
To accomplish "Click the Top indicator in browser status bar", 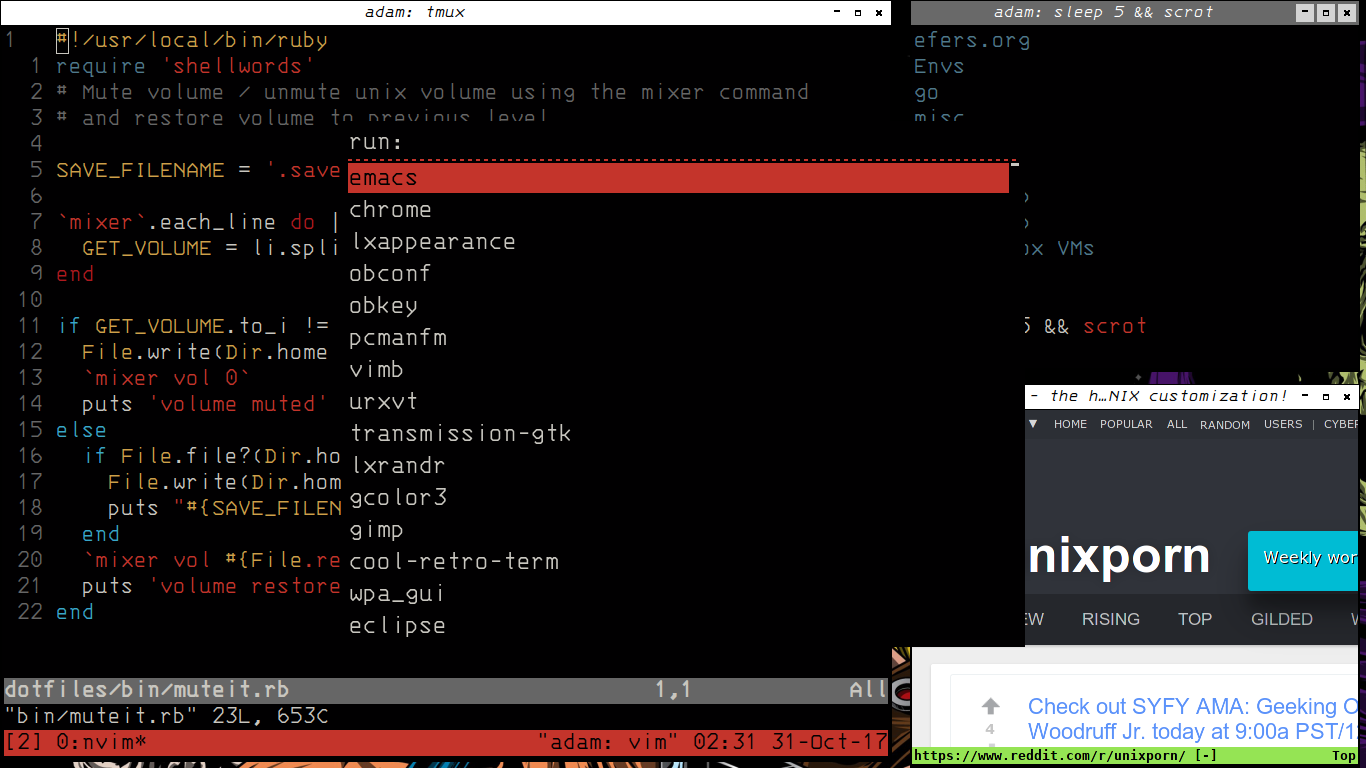I will [1343, 756].
